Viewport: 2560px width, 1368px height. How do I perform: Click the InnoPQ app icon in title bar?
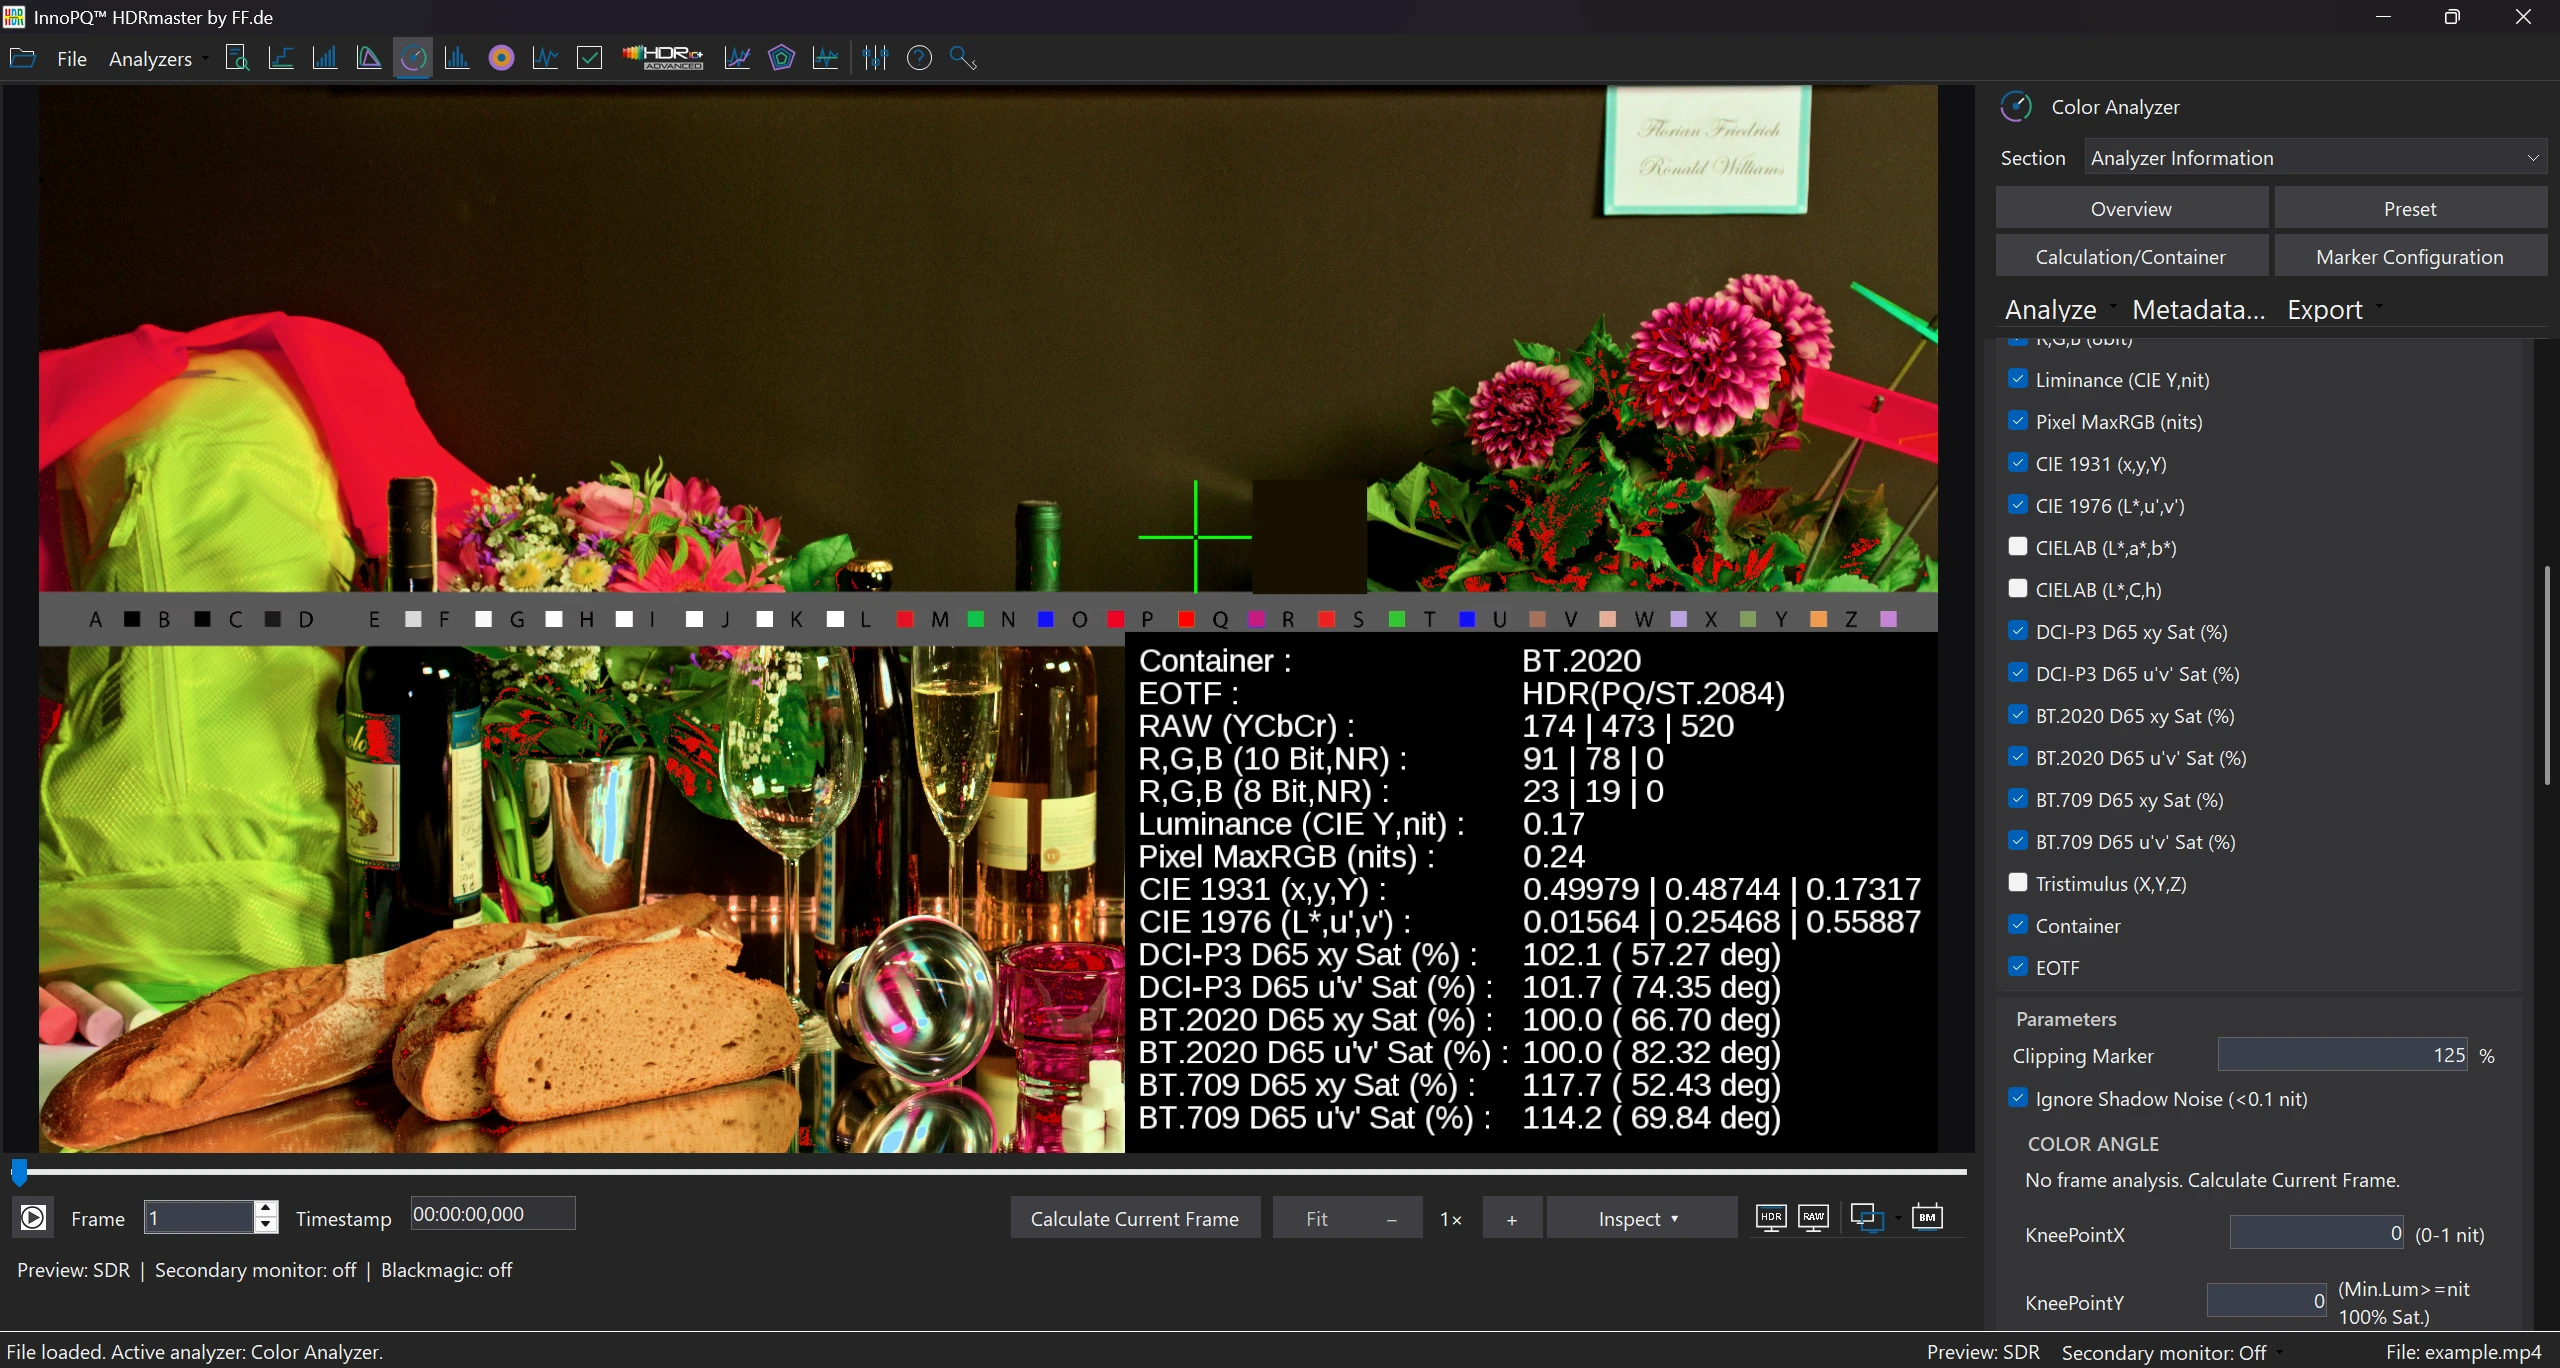coord(13,17)
